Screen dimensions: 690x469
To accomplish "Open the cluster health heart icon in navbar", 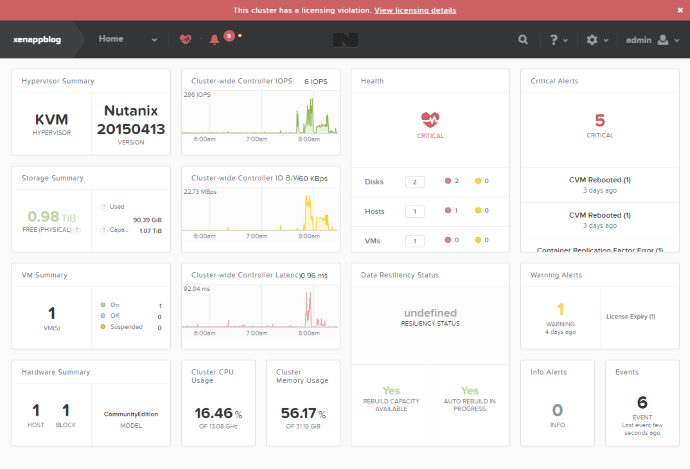I will [186, 40].
